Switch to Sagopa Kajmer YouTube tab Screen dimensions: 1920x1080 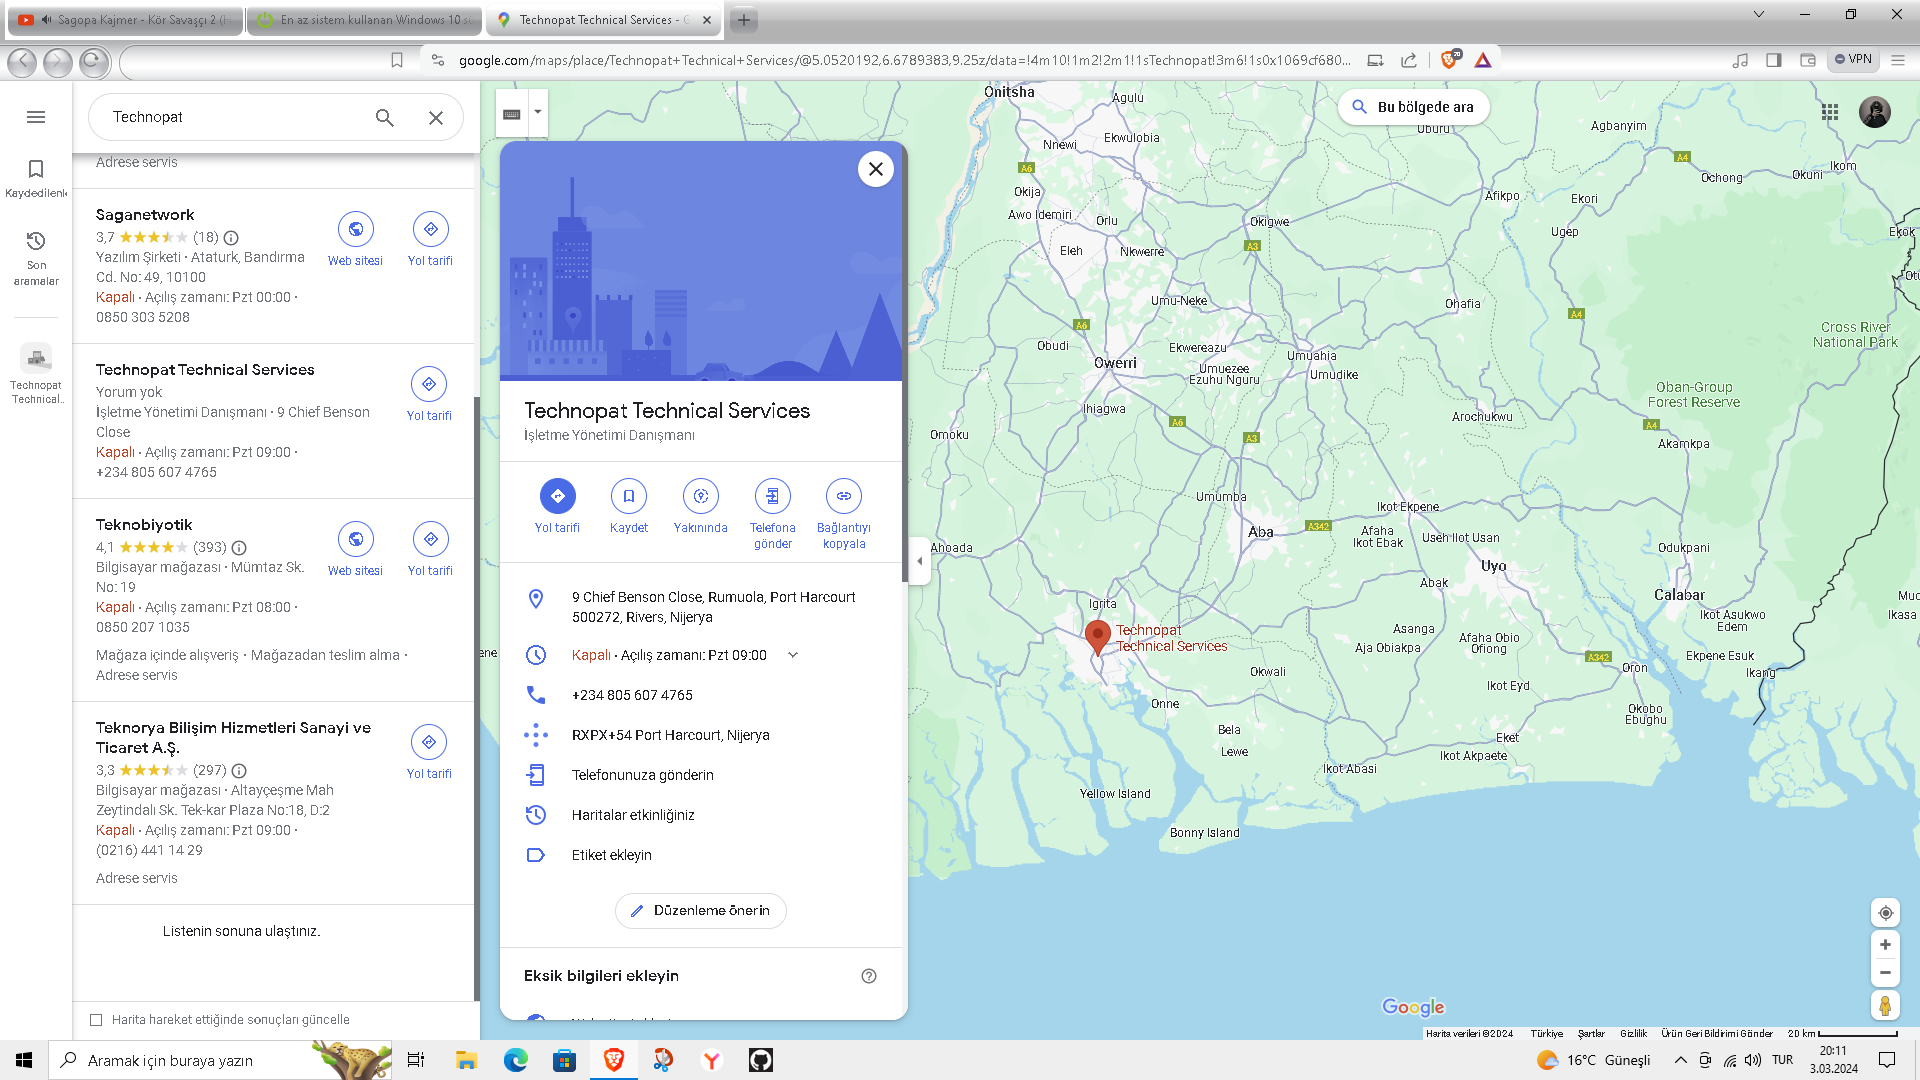coord(130,20)
